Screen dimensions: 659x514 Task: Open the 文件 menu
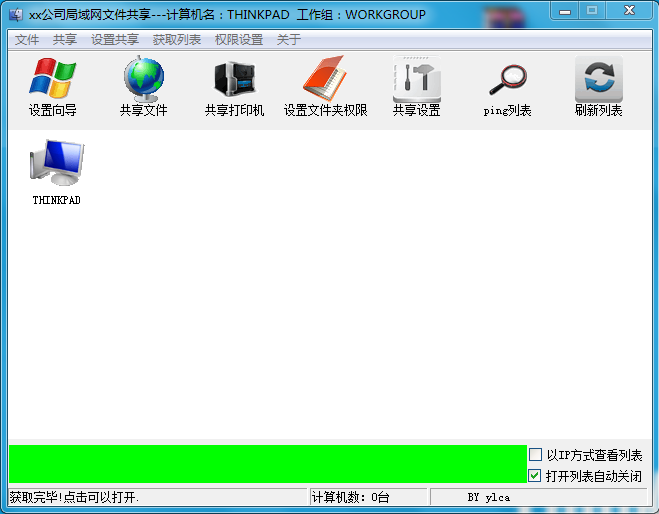(27, 40)
